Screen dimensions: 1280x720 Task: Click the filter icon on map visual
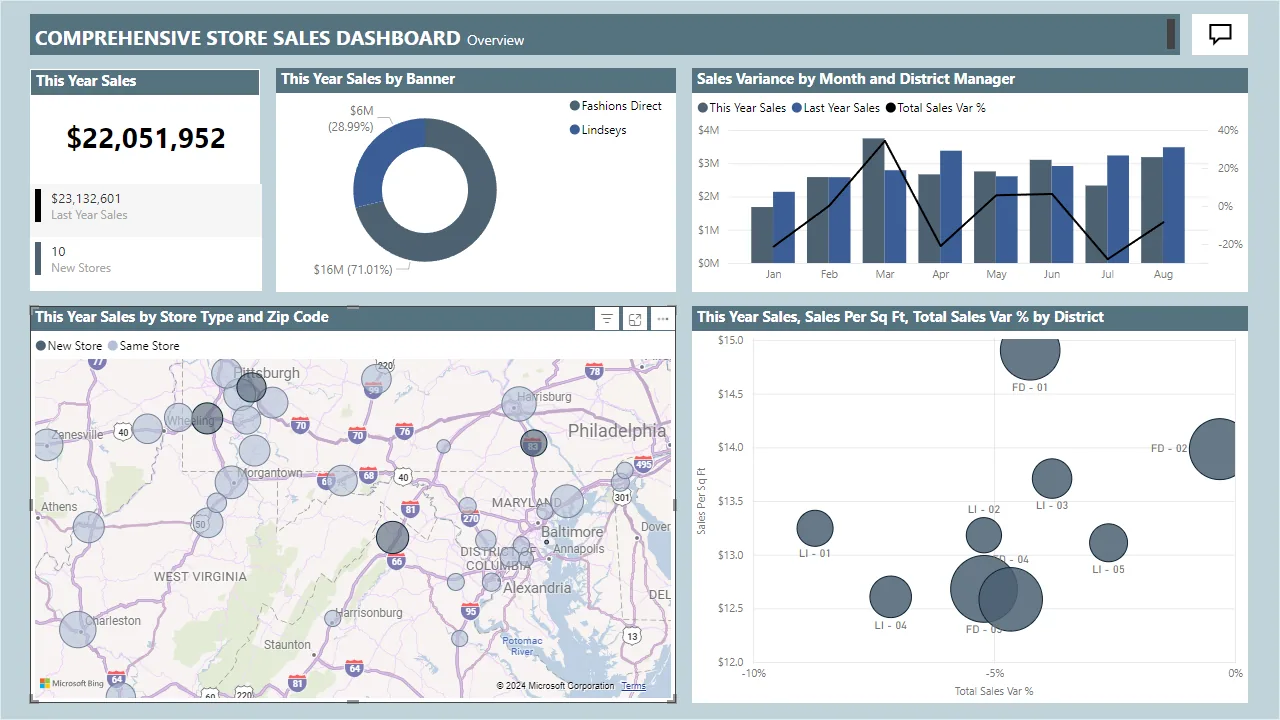coord(606,319)
